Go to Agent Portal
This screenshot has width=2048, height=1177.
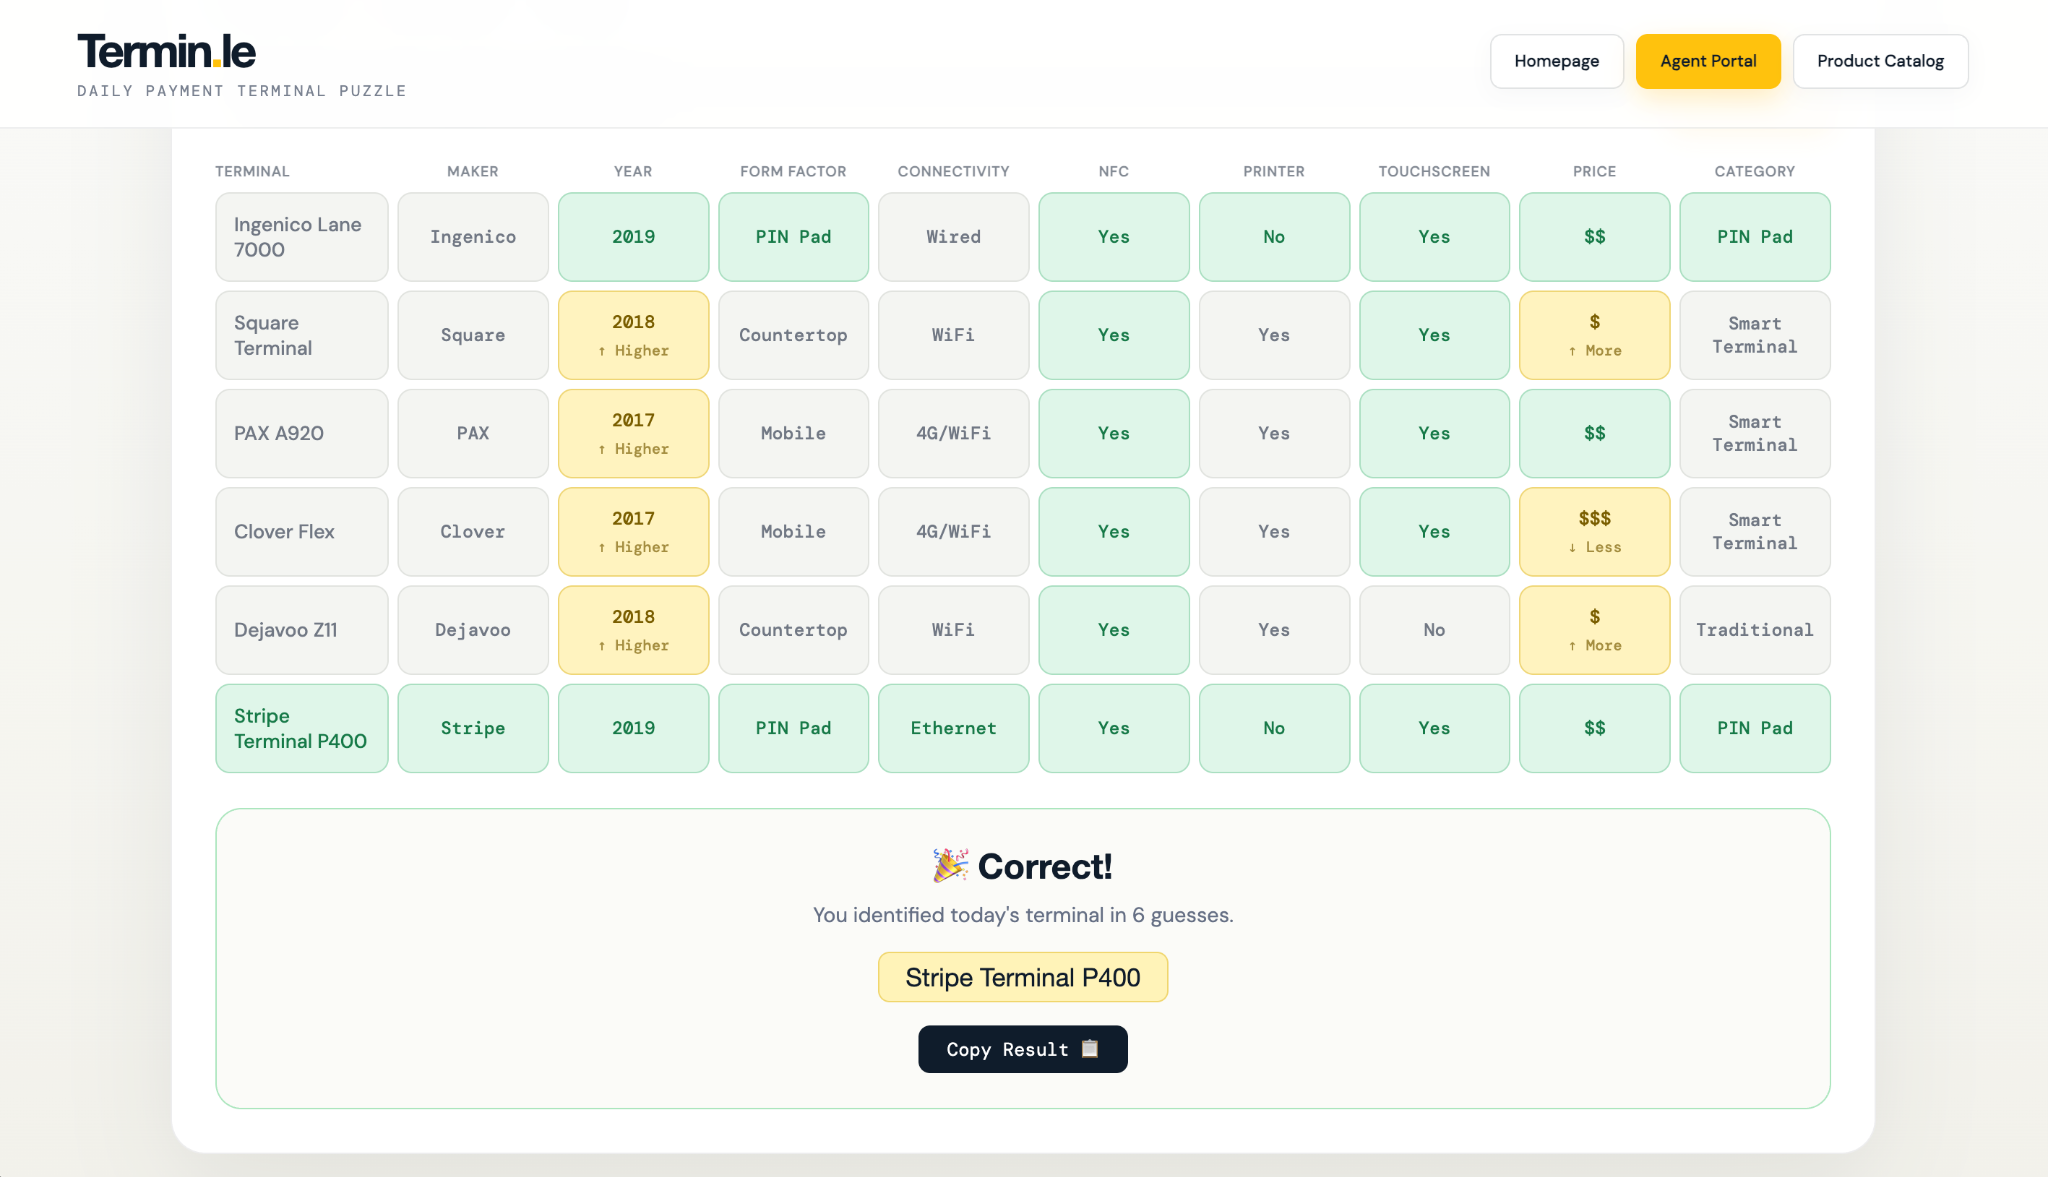point(1708,61)
